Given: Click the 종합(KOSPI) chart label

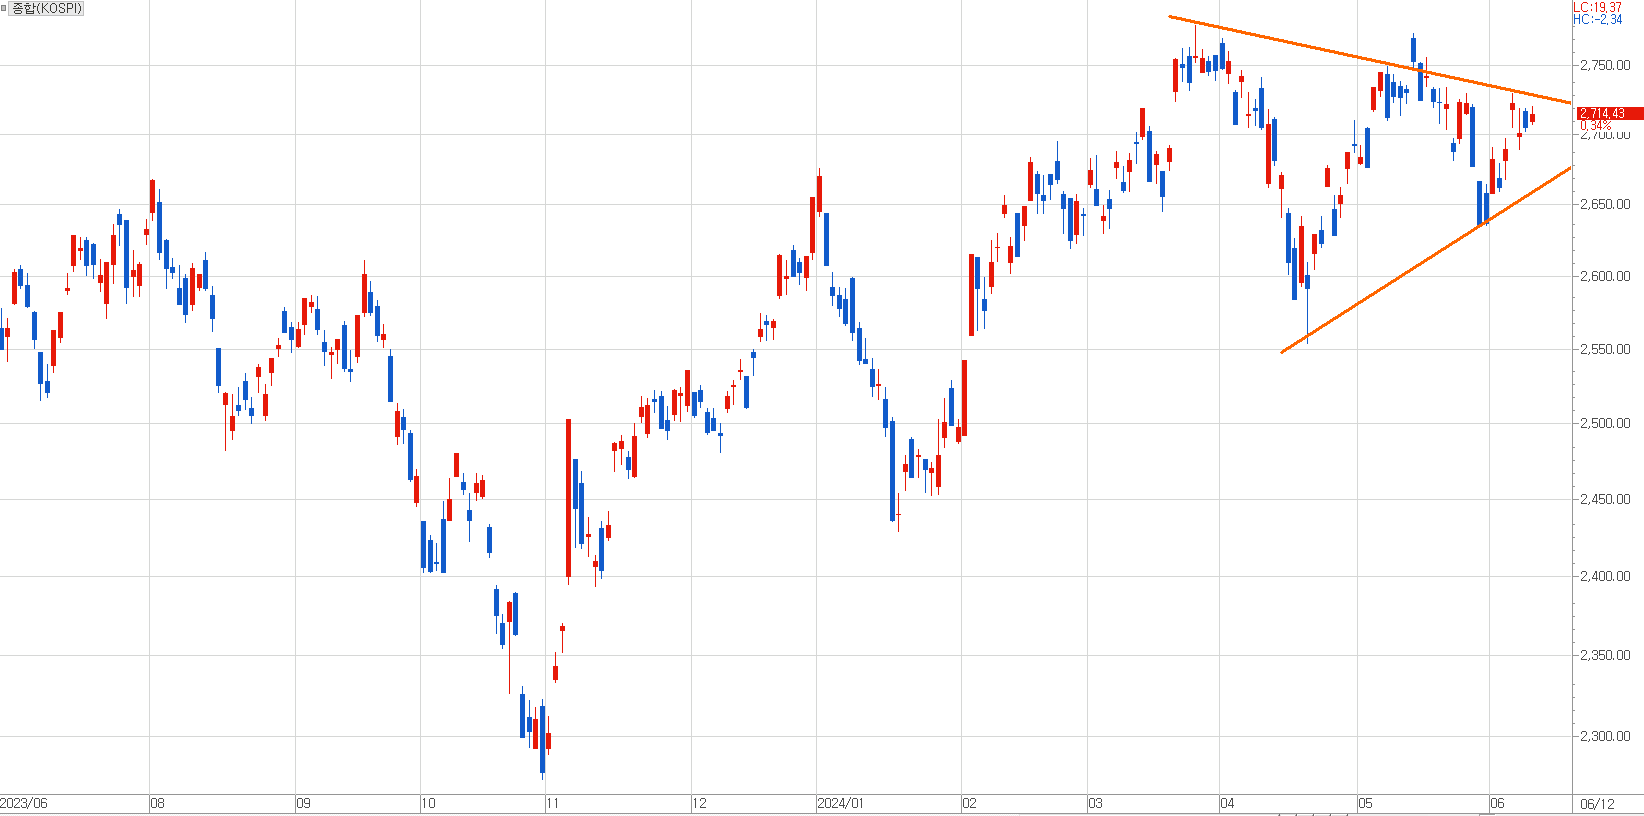Looking at the screenshot, I should (x=47, y=8).
